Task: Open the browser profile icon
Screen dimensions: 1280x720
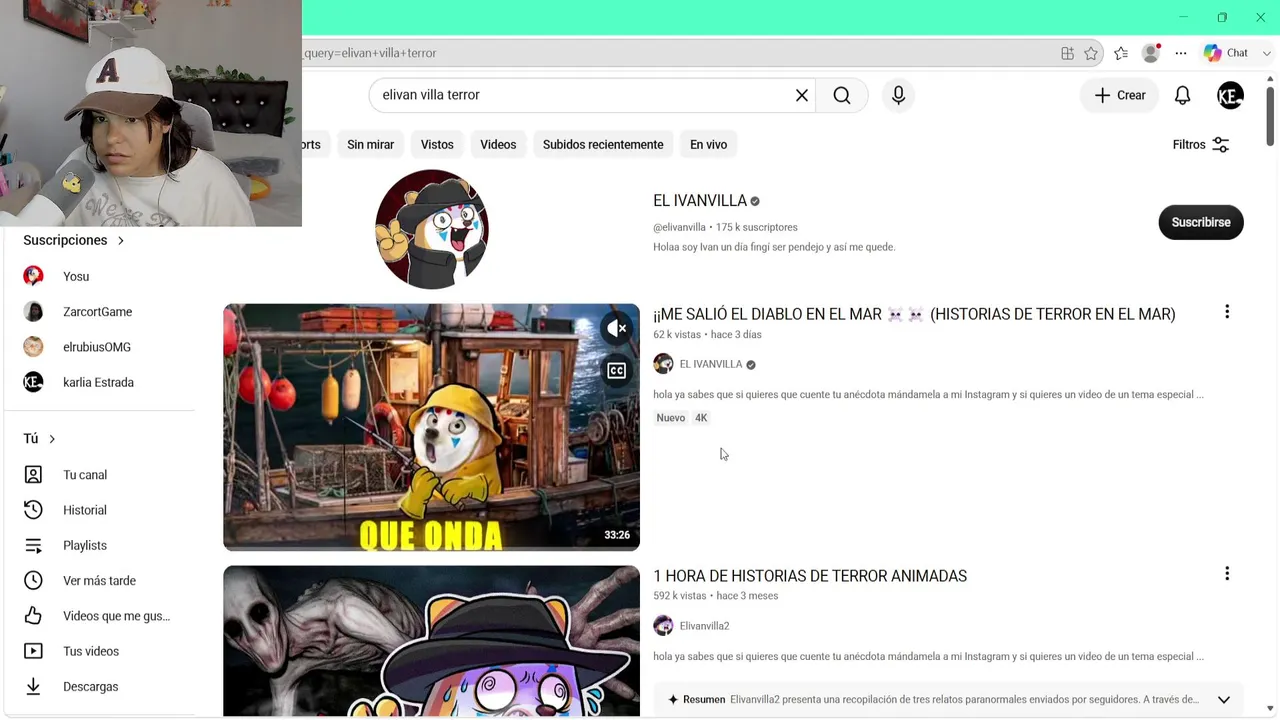Action: pos(1151,53)
